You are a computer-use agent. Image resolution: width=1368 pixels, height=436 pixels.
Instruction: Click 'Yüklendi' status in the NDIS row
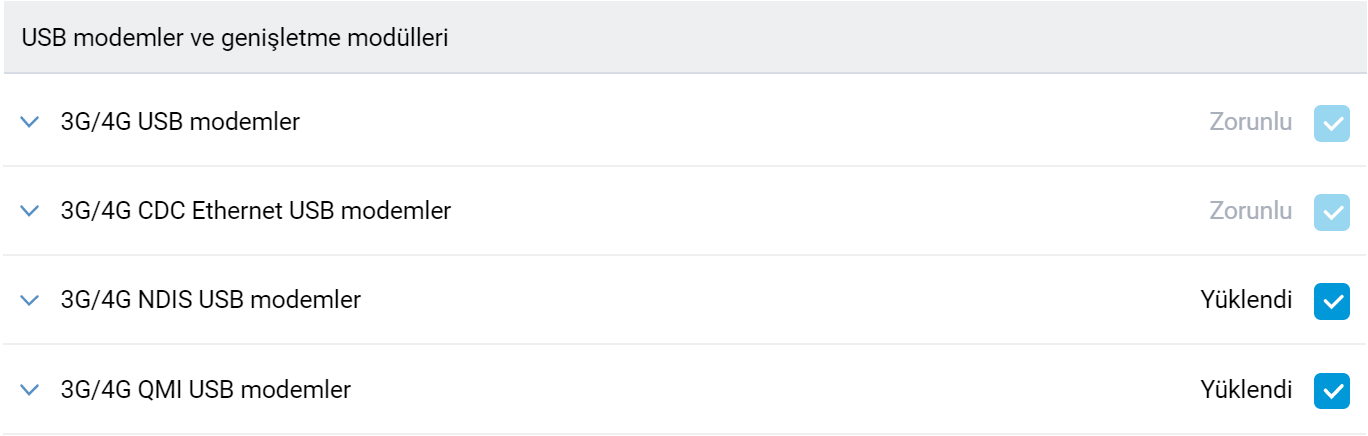(1246, 300)
